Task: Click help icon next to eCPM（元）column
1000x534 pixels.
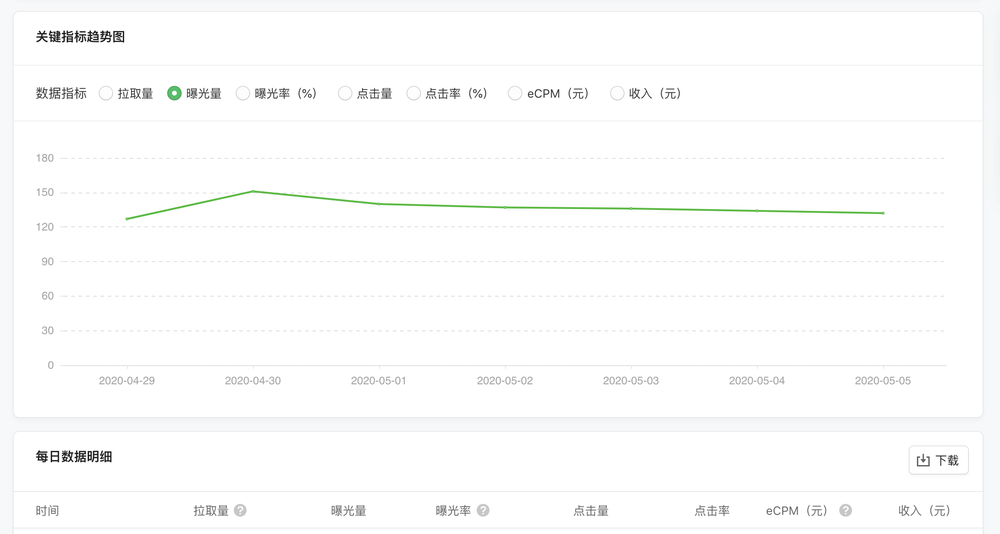Action: pos(845,510)
